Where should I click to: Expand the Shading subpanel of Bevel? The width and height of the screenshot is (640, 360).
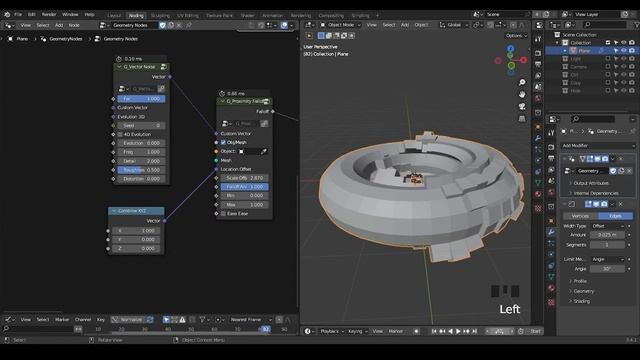pos(579,302)
